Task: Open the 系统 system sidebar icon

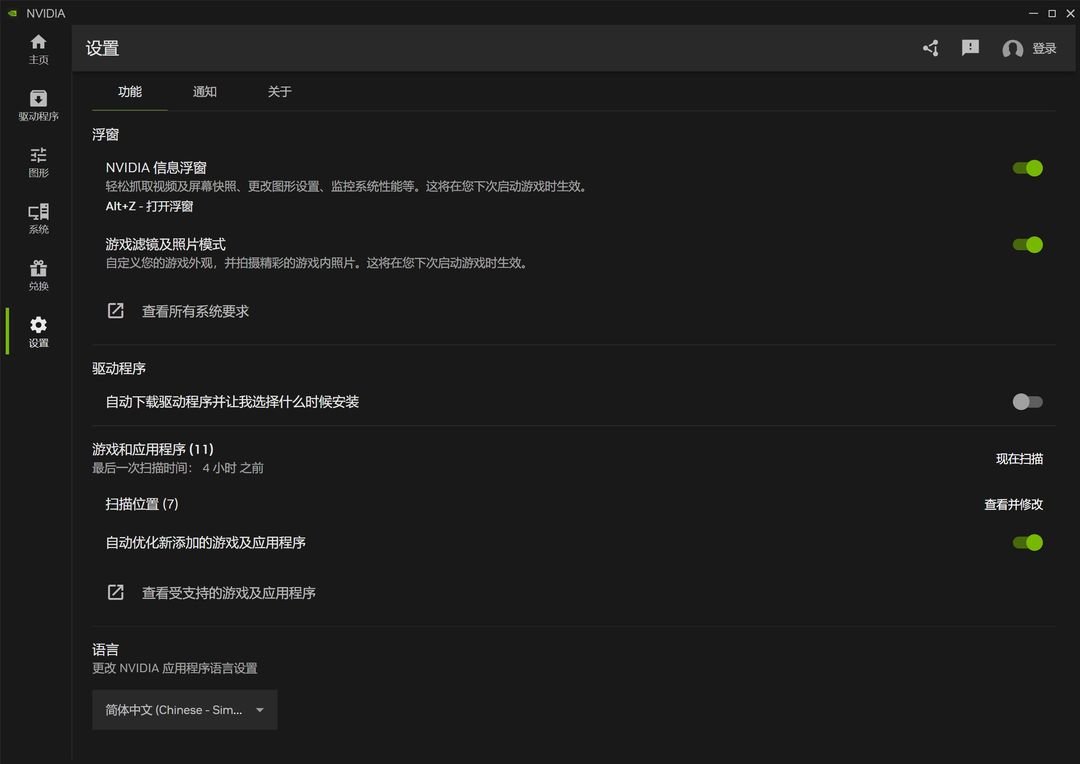Action: pyautogui.click(x=39, y=211)
